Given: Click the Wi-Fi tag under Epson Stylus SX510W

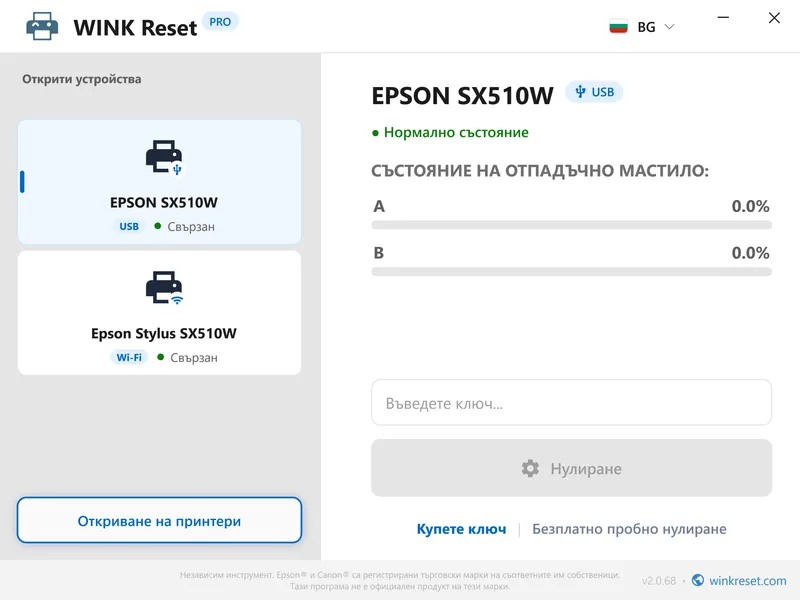Looking at the screenshot, I should coord(129,358).
